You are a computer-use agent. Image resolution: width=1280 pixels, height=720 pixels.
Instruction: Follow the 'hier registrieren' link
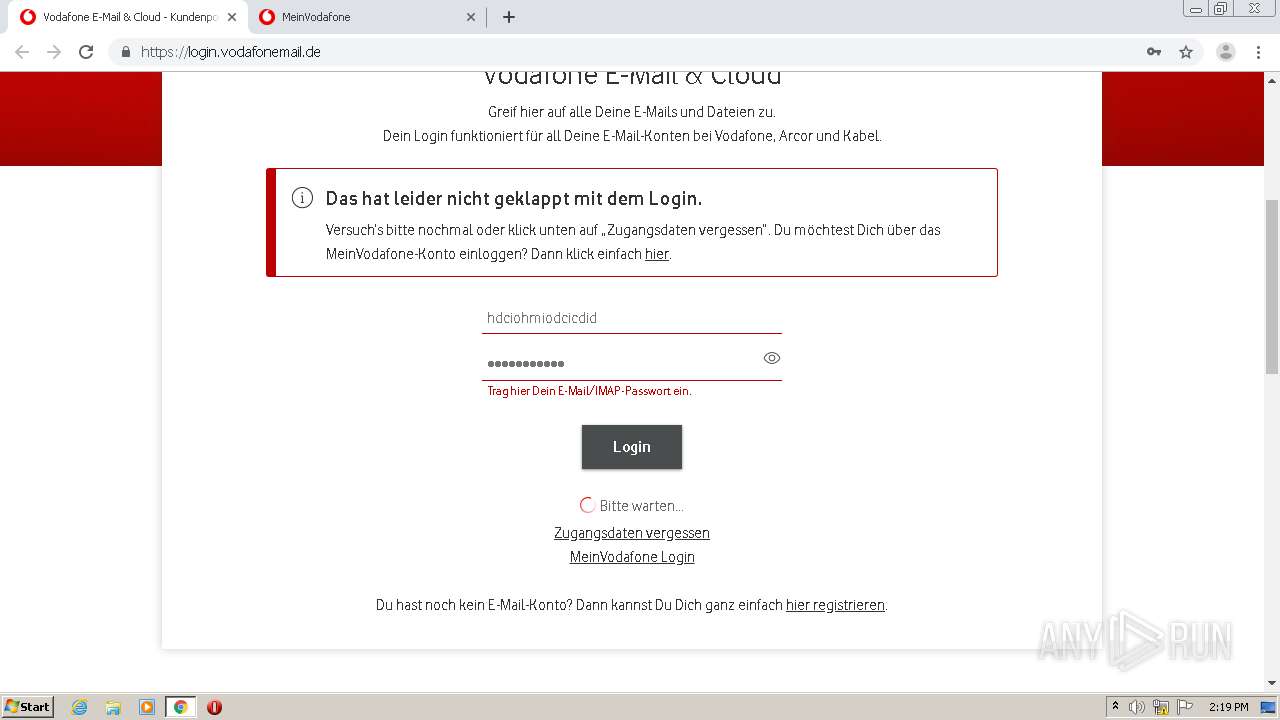tap(835, 605)
